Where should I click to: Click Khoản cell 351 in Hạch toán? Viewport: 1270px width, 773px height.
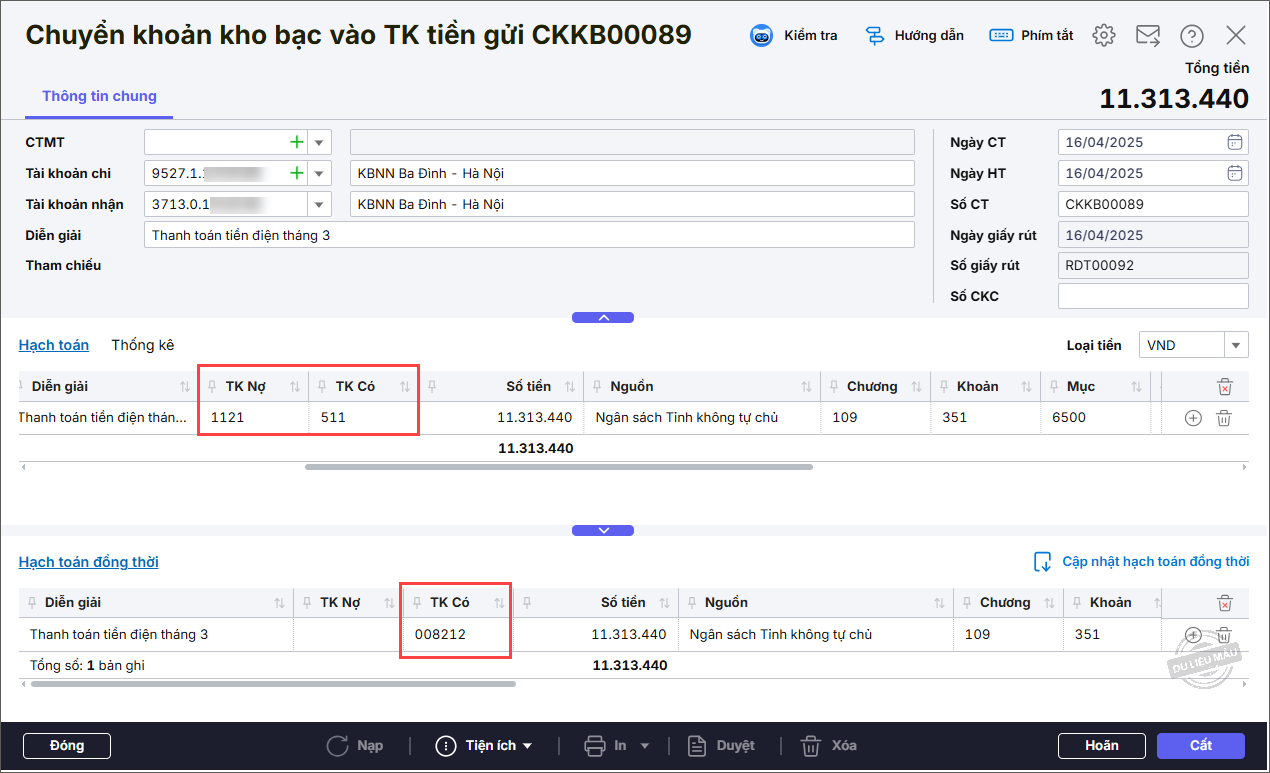coord(985,418)
